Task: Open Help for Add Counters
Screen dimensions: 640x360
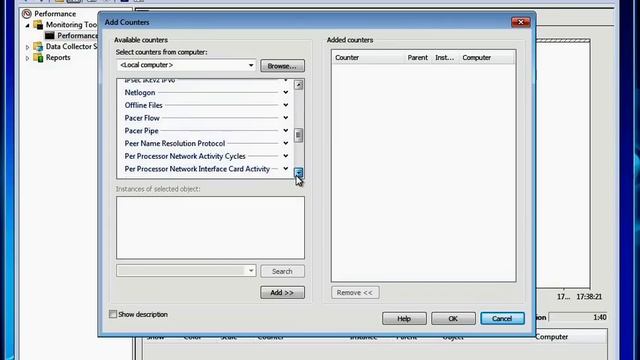Action: 404,318
